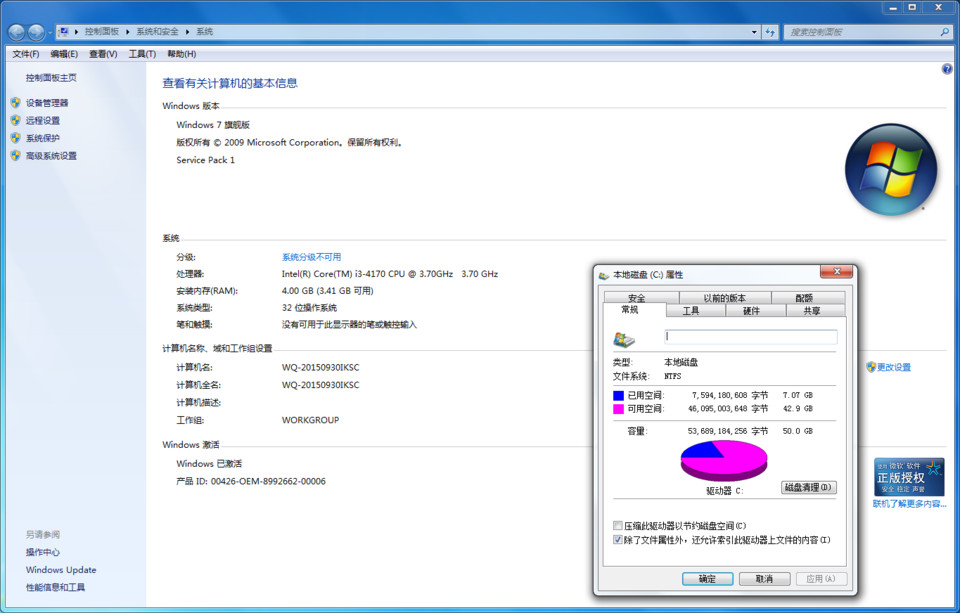Click the shield icon beside 高级系统设置
The height and width of the screenshot is (613, 960).
pos(15,156)
